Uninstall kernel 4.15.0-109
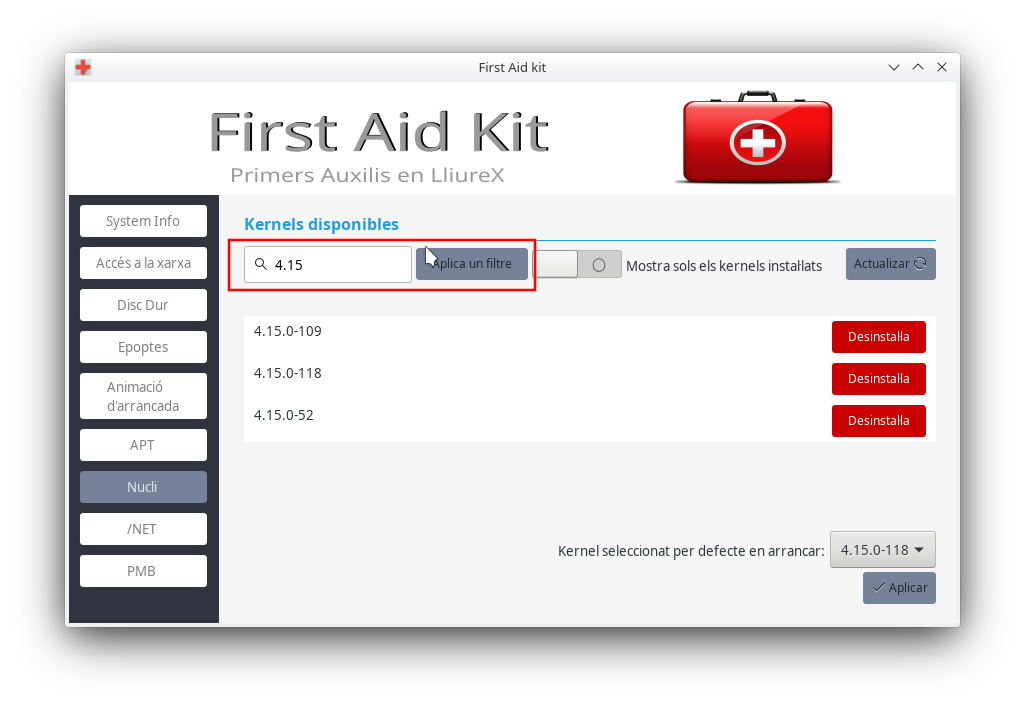The image size is (1025, 704). (x=878, y=337)
